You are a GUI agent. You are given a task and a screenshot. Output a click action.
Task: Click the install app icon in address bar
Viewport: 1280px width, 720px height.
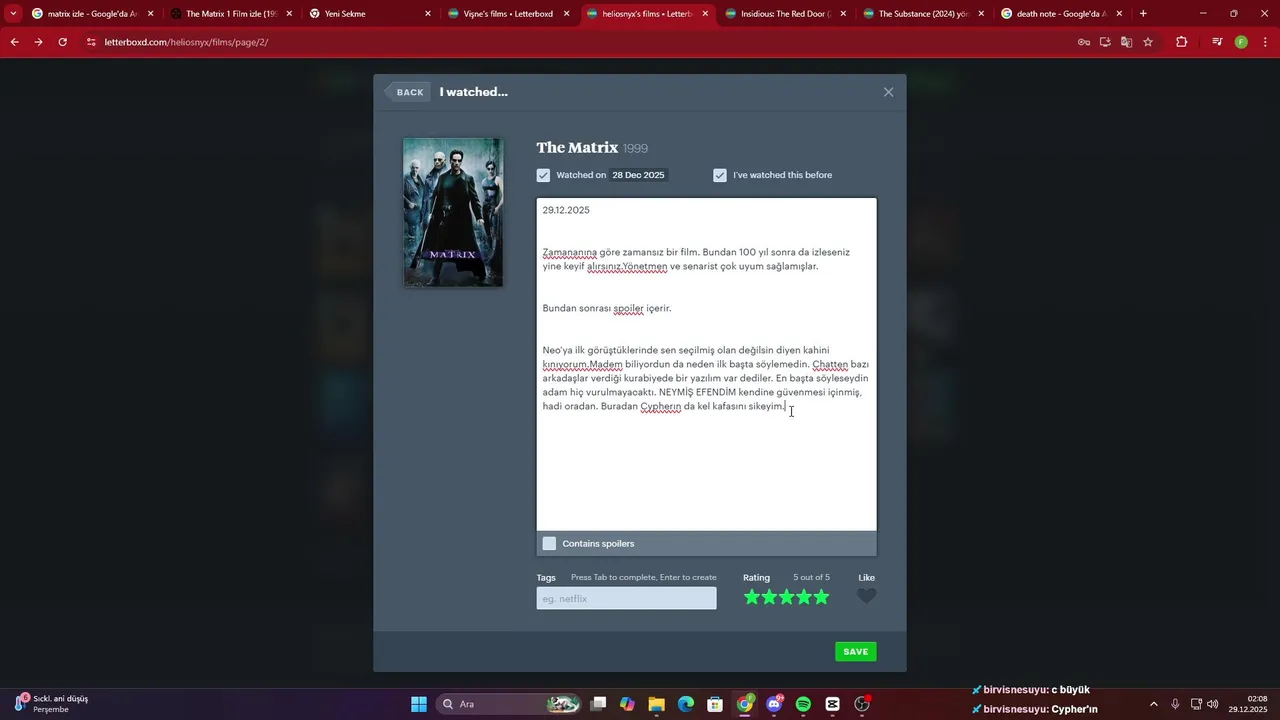coord(1105,42)
